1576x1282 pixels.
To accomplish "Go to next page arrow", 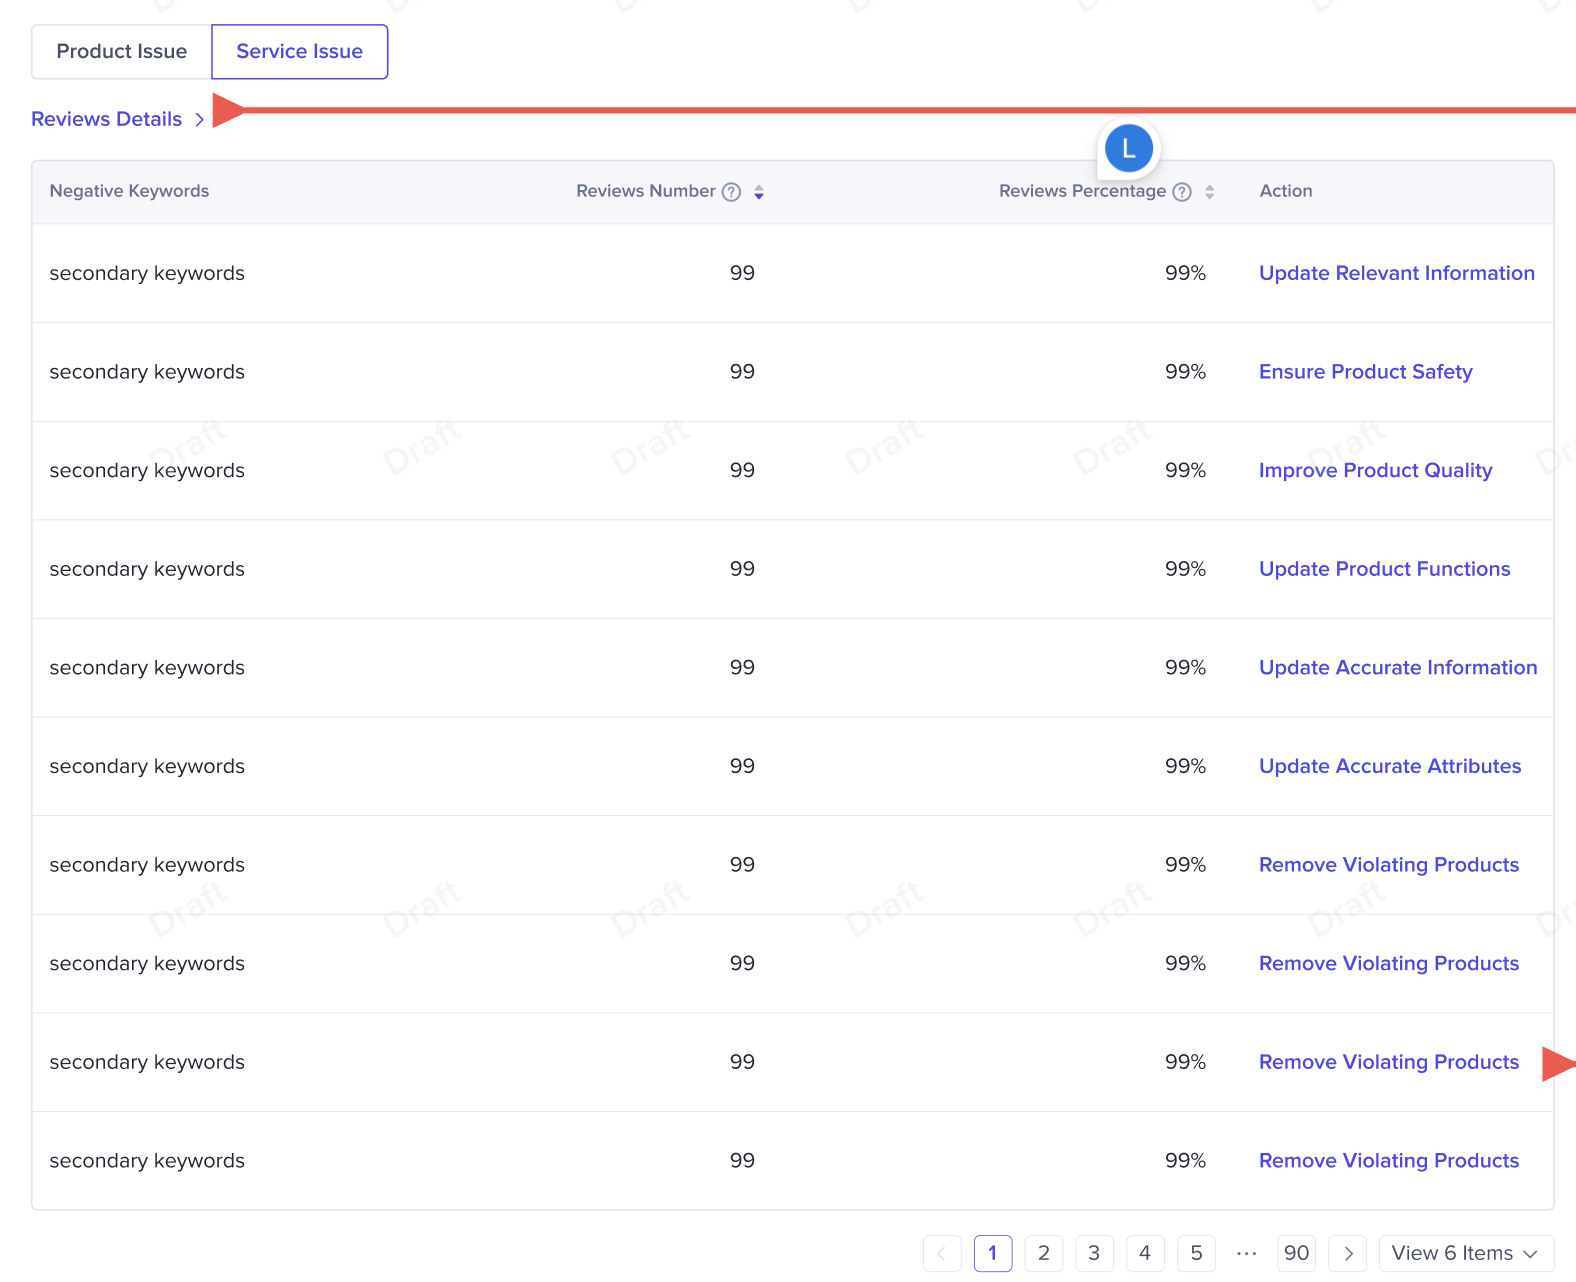I will pyautogui.click(x=1347, y=1253).
